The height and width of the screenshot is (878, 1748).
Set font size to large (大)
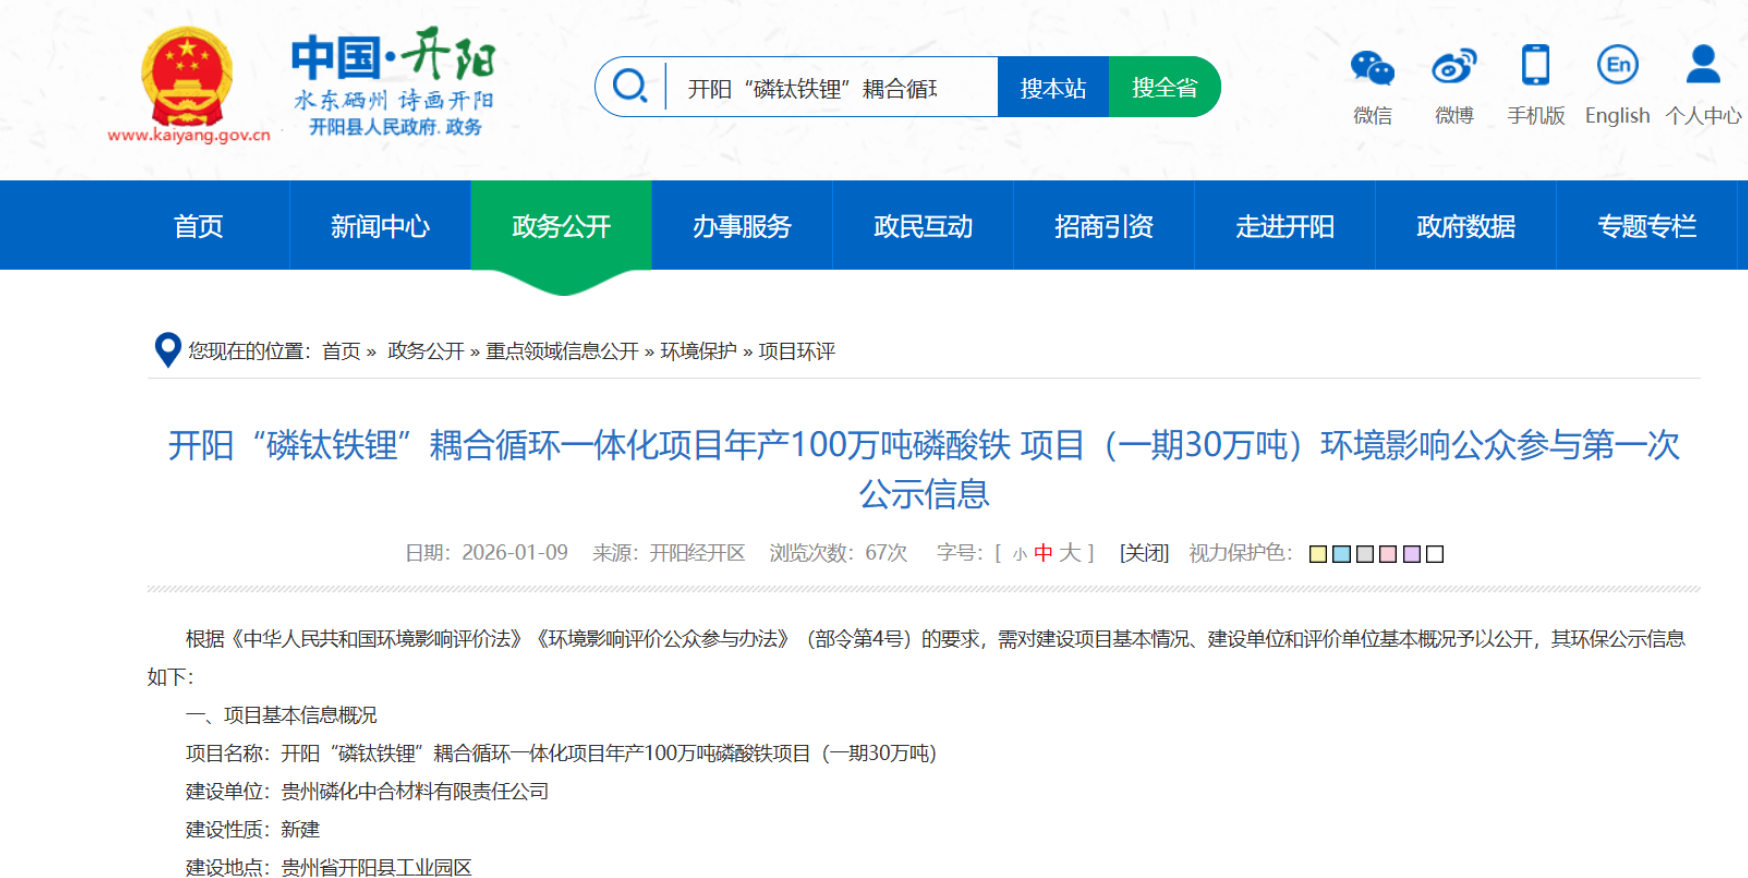1069,553
